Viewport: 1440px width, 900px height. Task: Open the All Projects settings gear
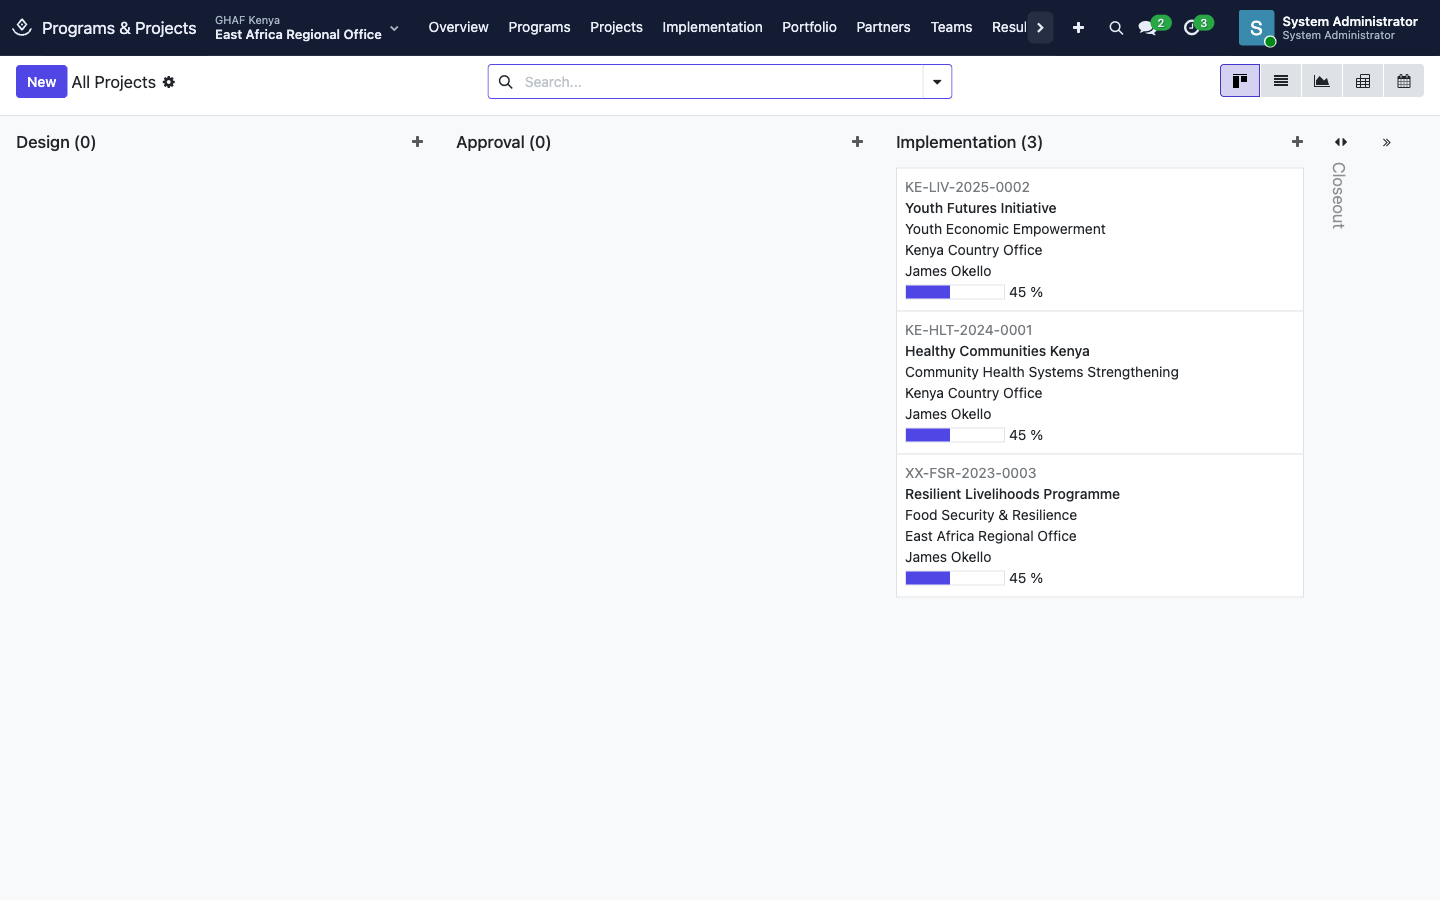(x=169, y=82)
